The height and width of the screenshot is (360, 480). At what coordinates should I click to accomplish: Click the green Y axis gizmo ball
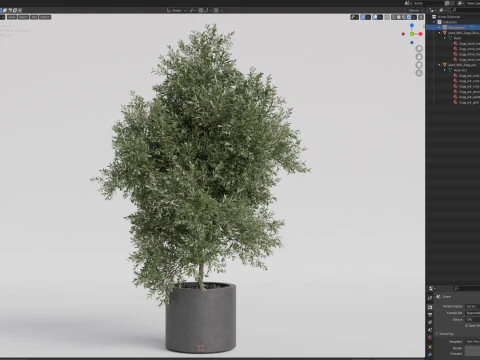pyautogui.click(x=412, y=34)
